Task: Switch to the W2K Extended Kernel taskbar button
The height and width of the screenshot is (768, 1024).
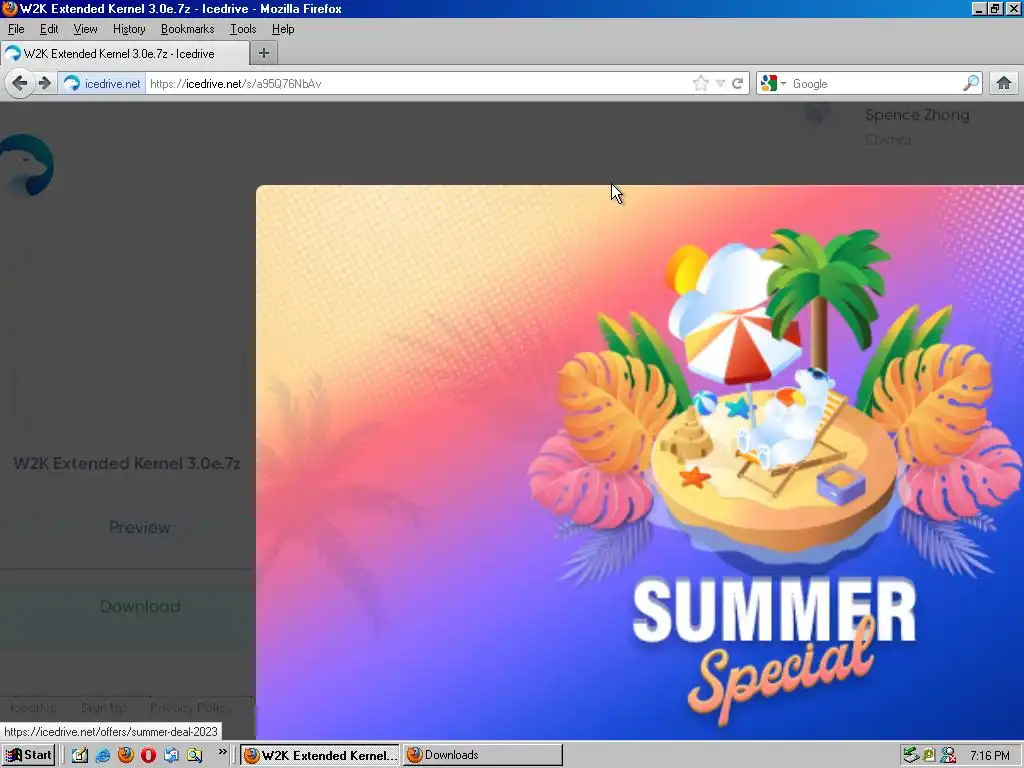Action: tap(320, 755)
